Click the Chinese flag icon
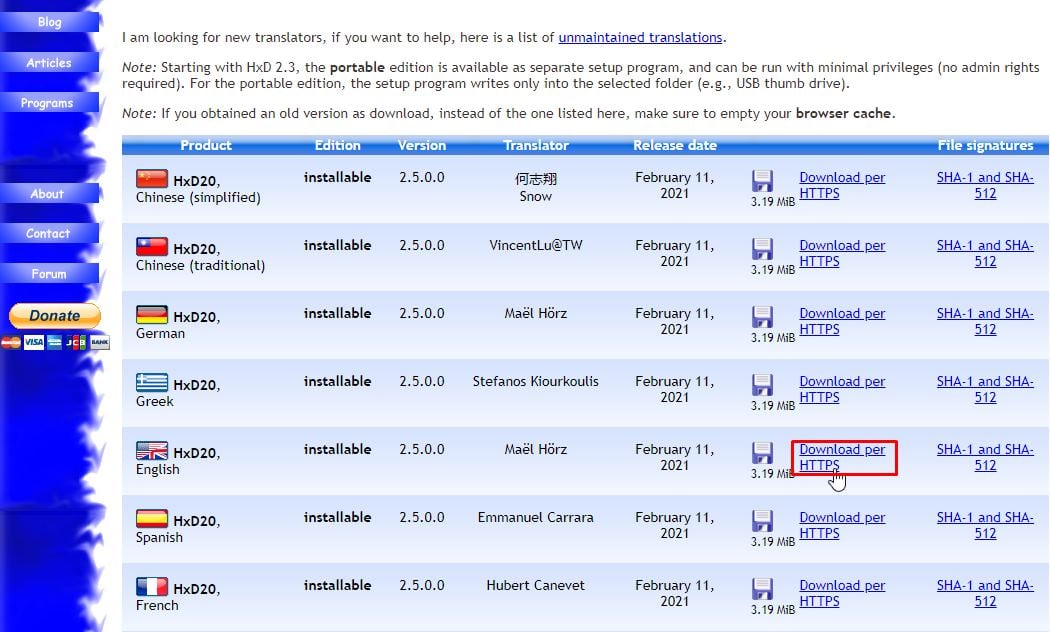Screen dimensions: 1050x632 tap(152, 179)
